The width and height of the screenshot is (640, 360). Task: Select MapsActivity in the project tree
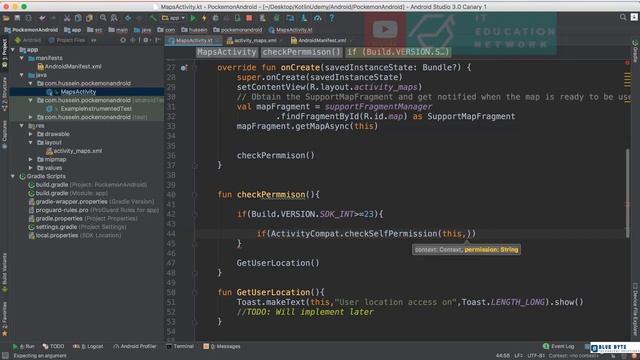tap(78, 92)
